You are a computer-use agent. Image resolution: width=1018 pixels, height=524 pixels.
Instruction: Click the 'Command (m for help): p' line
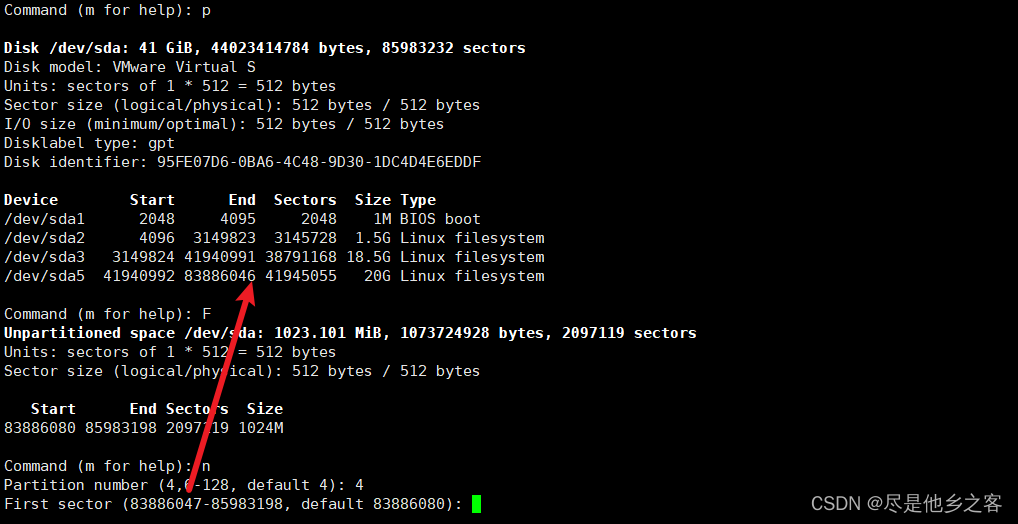(108, 10)
